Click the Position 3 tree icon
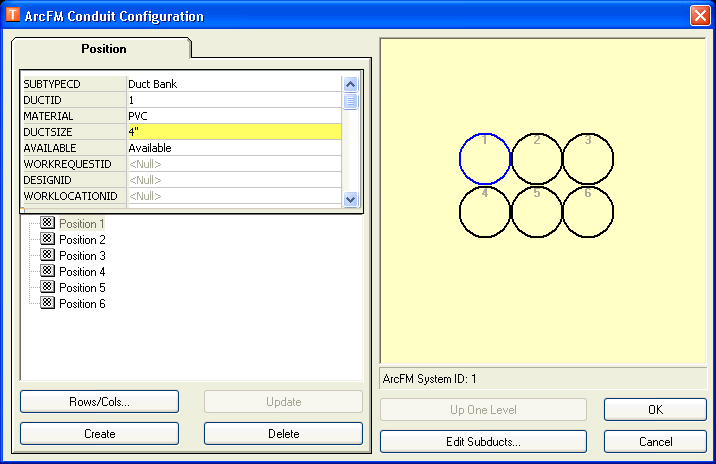 [x=47, y=255]
